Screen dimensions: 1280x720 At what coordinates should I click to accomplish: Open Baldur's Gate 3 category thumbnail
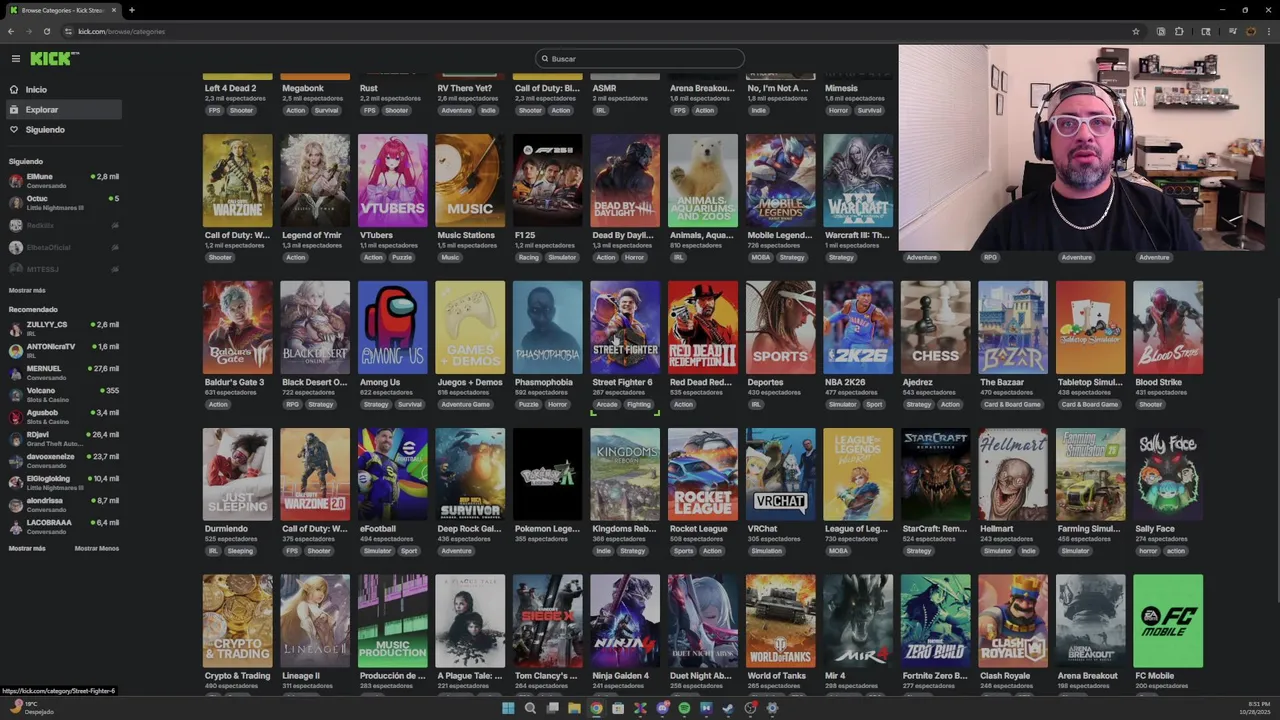click(x=237, y=327)
